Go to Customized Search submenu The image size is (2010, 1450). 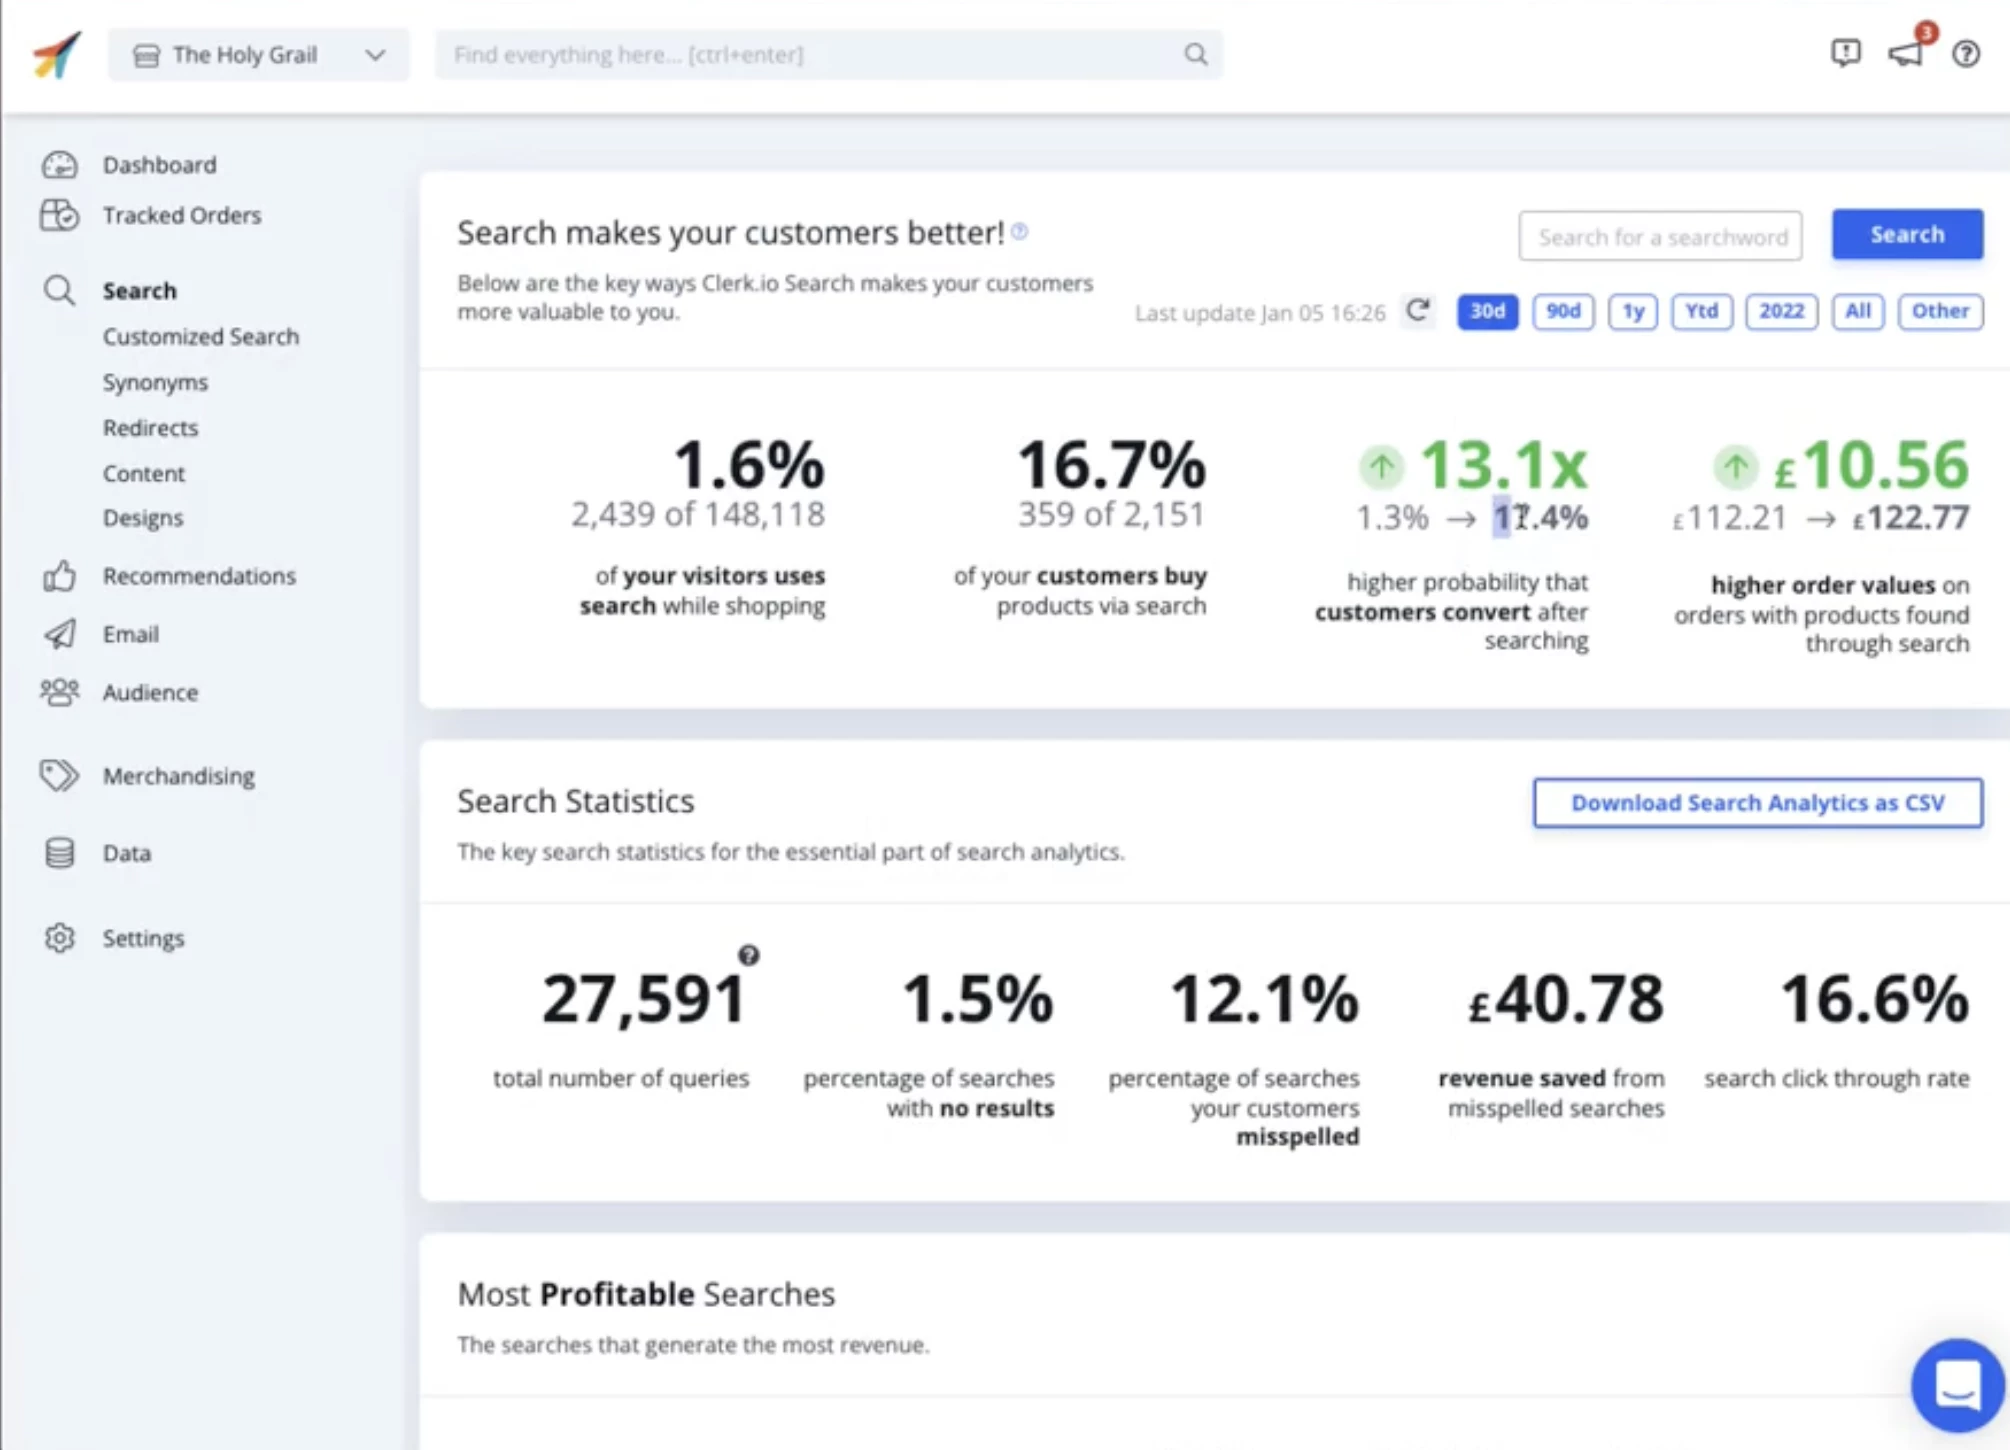tap(200, 336)
